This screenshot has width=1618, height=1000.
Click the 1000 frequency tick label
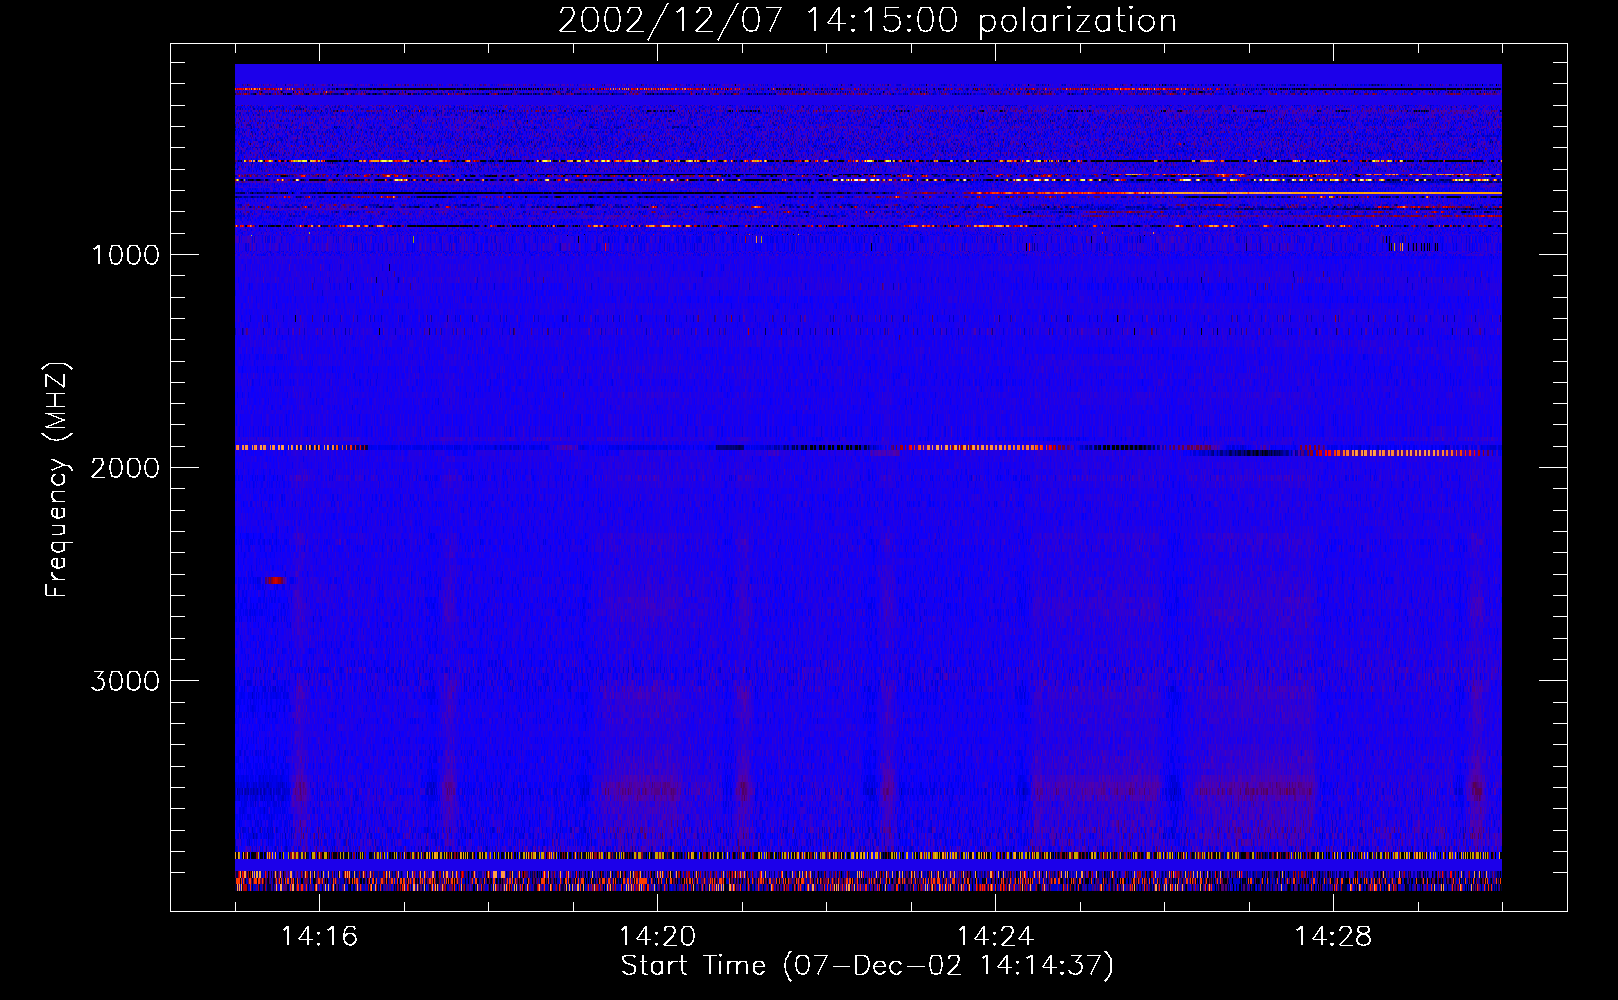[125, 255]
